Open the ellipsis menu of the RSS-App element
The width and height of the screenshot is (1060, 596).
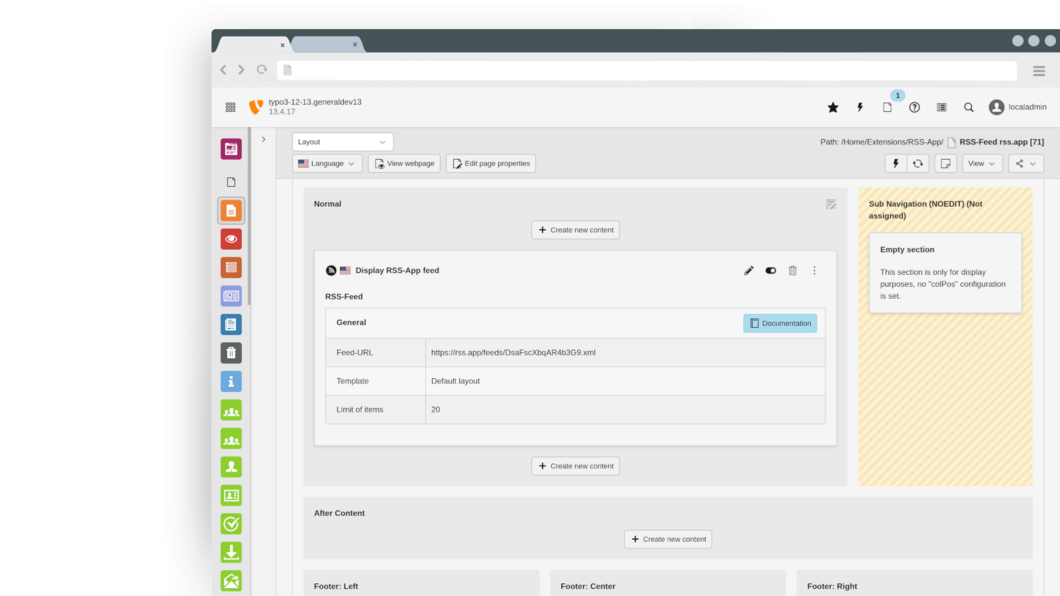pos(814,270)
